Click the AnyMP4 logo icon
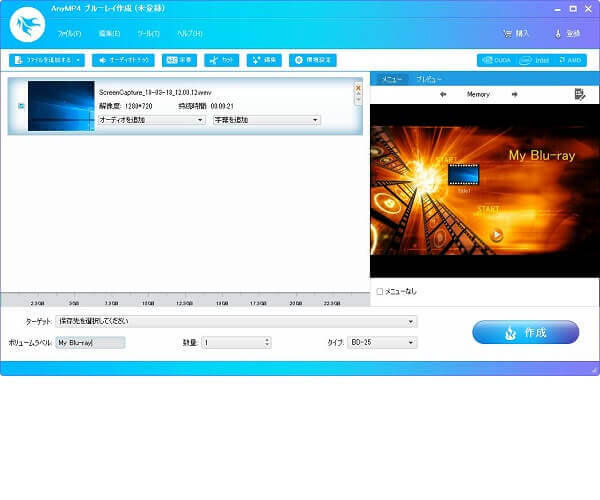The width and height of the screenshot is (600, 500). (27, 24)
